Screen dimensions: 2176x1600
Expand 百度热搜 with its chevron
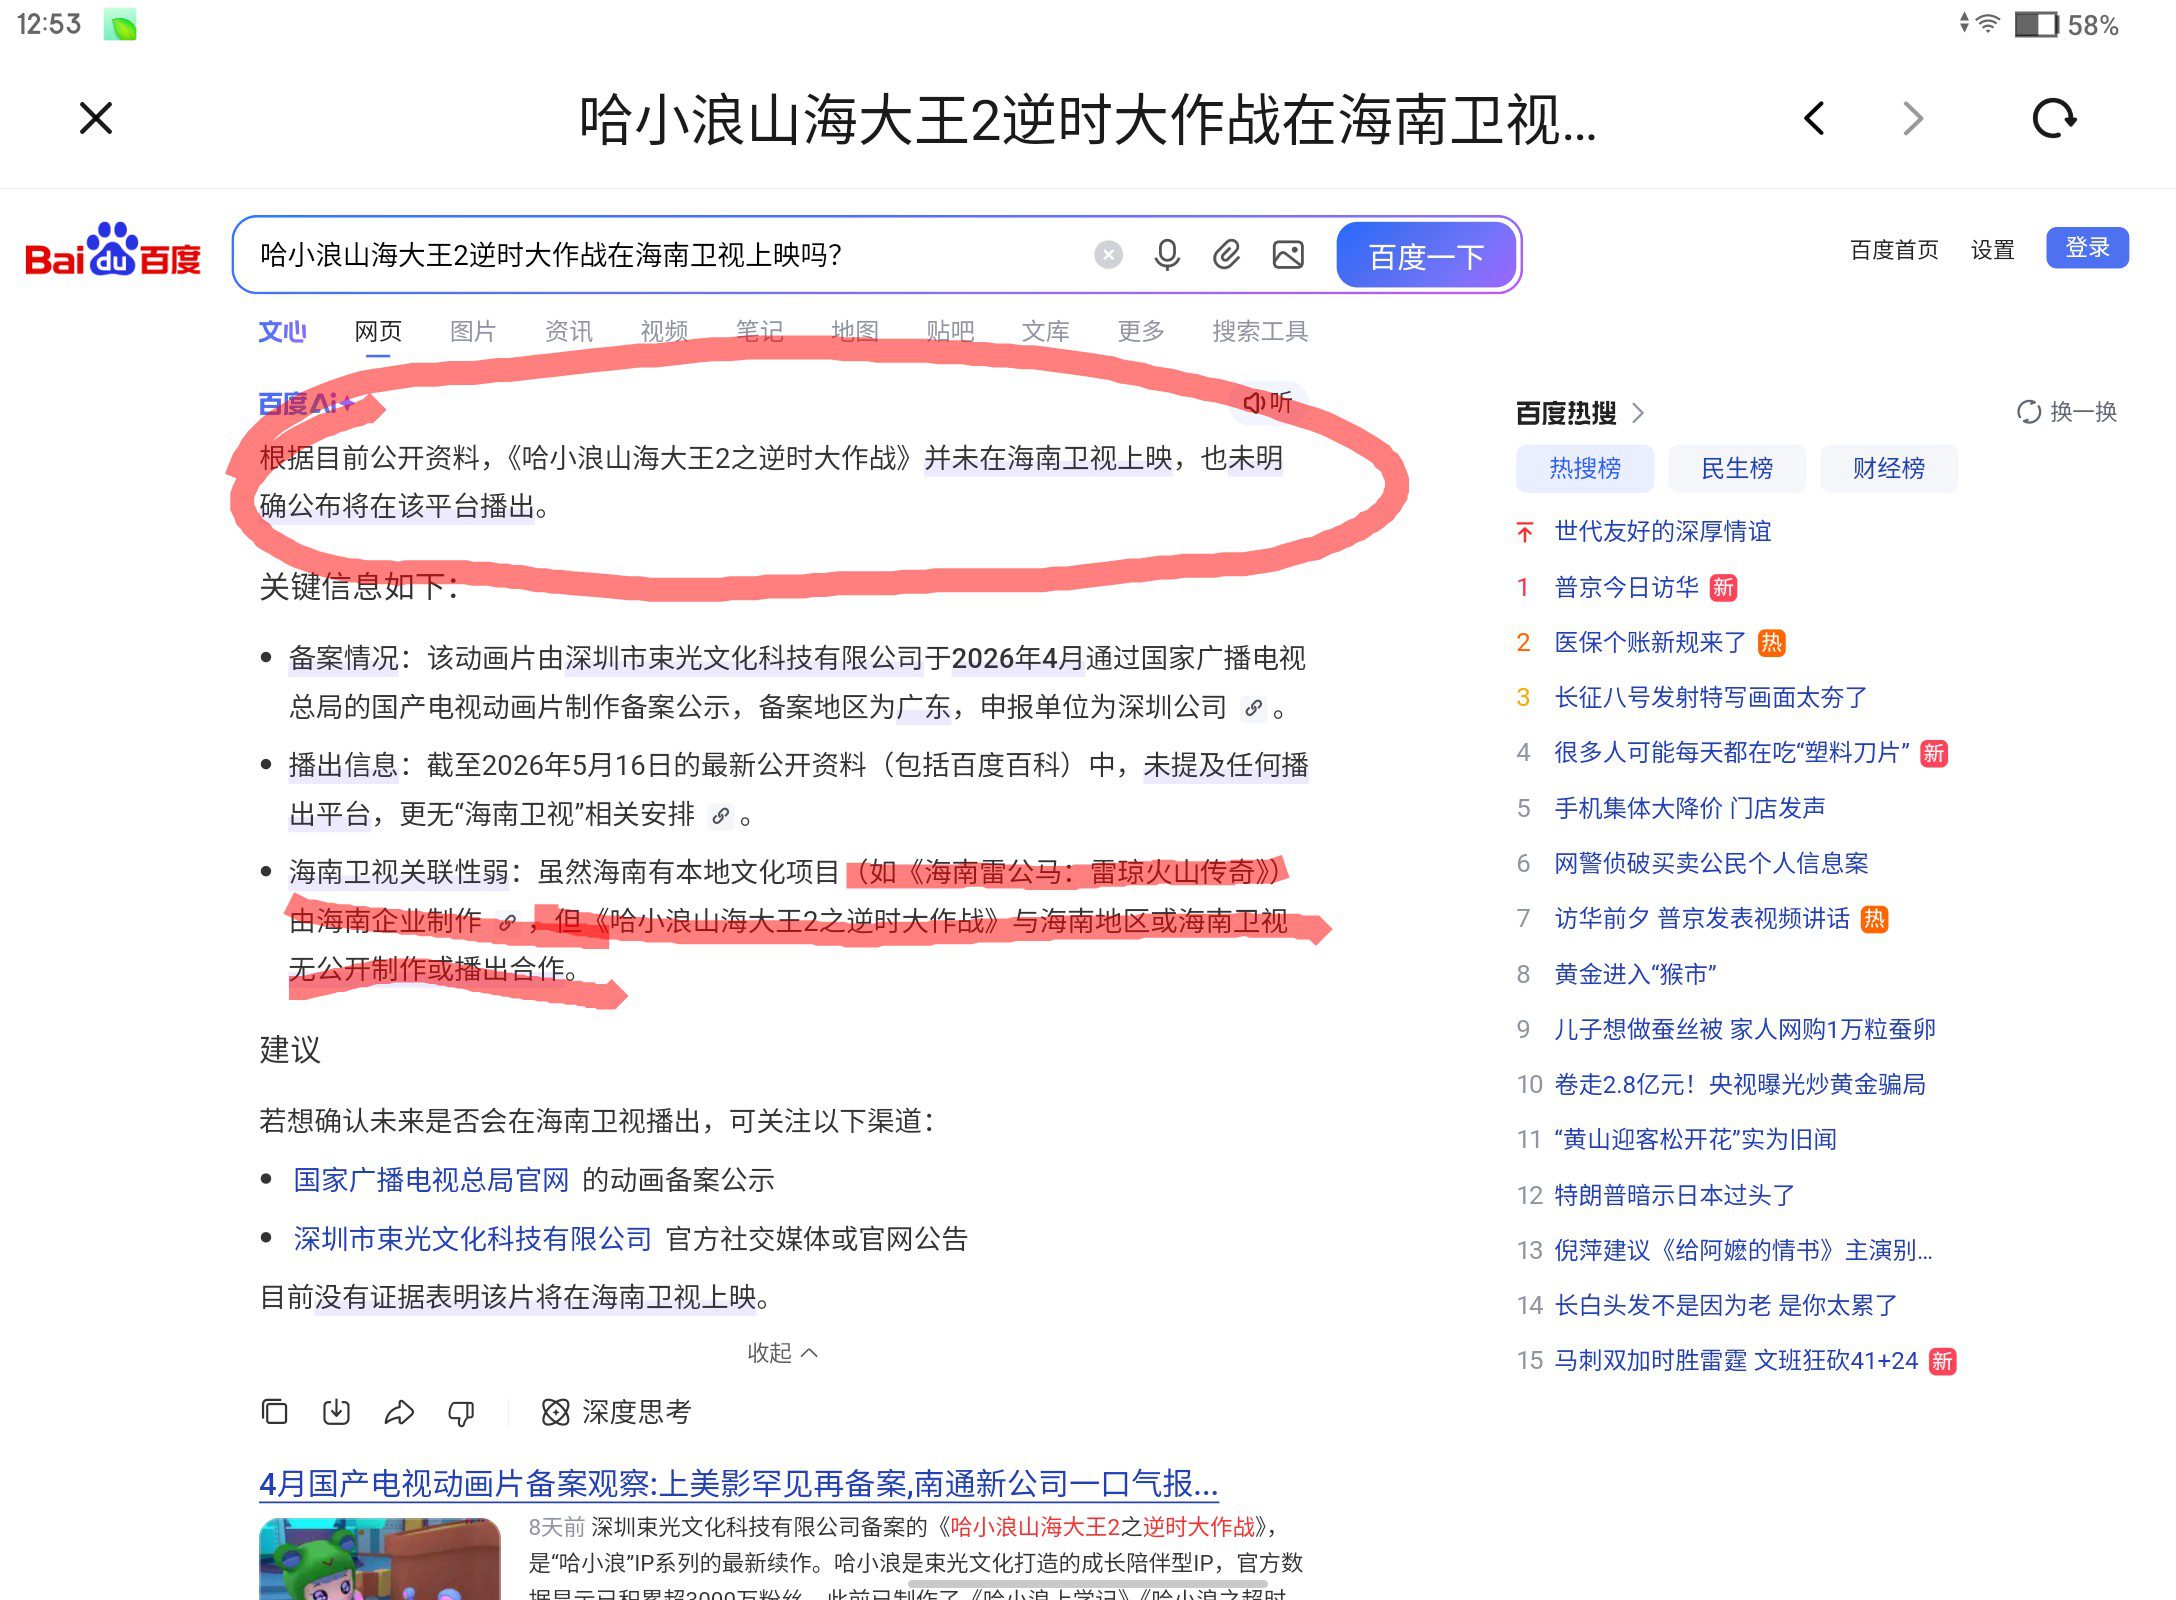coord(1638,412)
